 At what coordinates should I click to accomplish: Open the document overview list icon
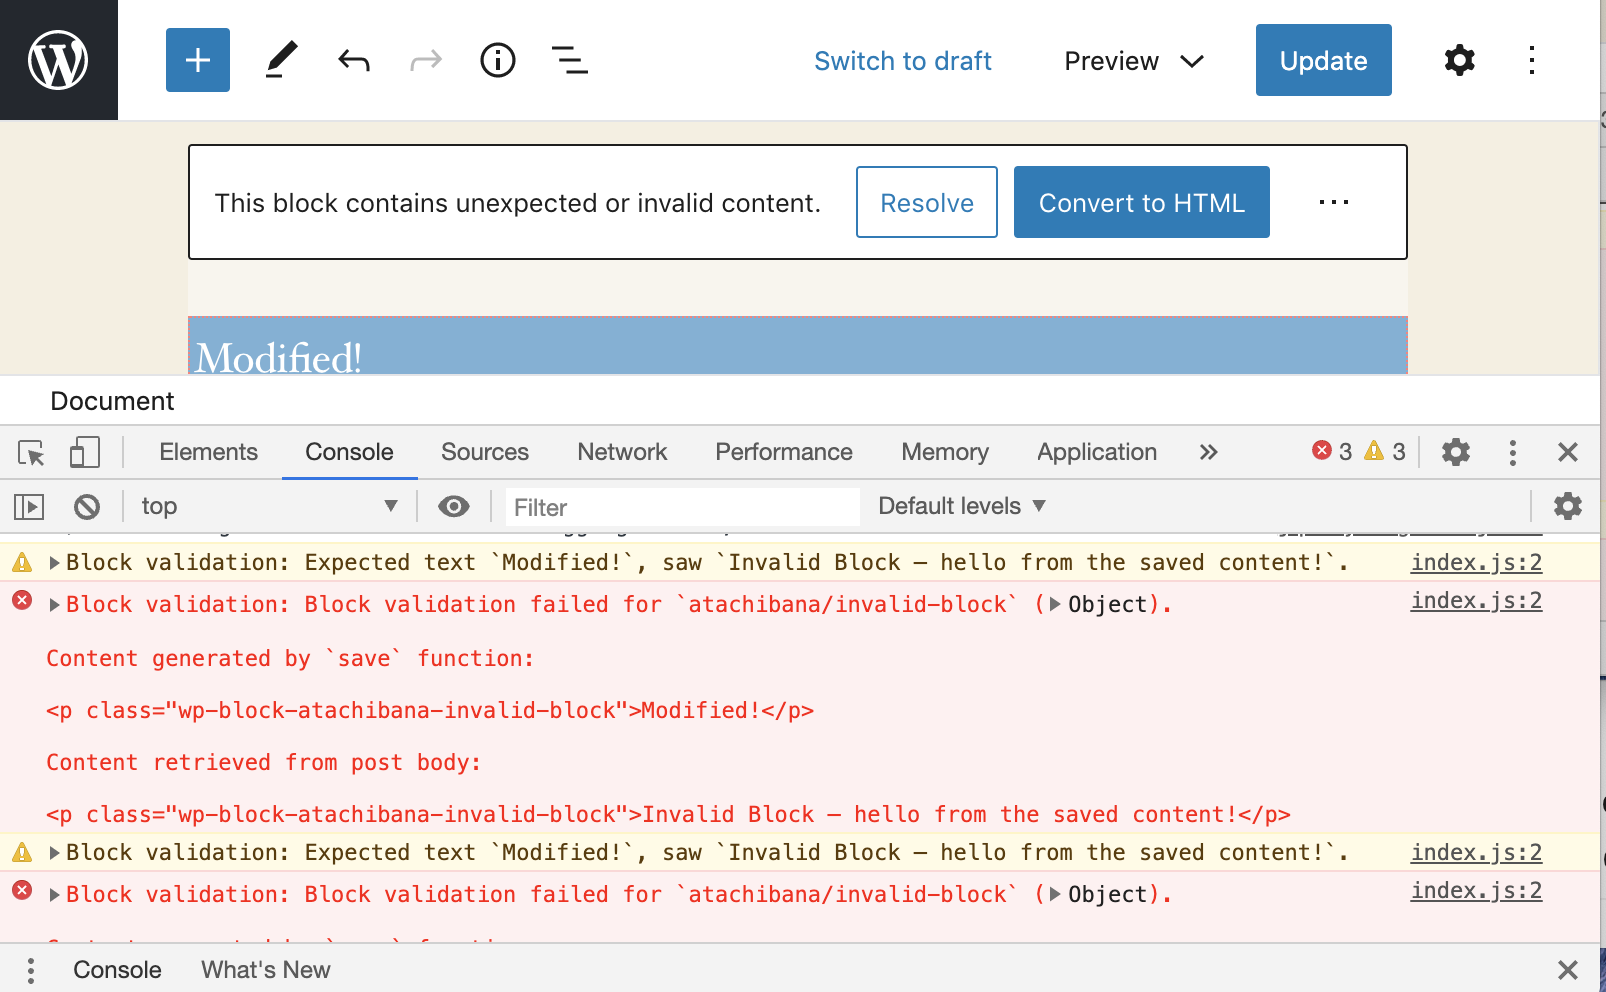(569, 60)
